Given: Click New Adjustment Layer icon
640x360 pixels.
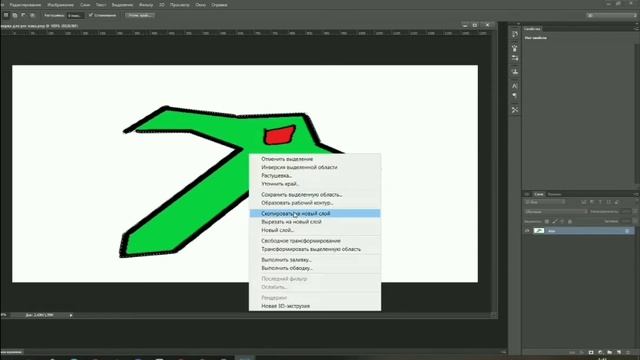Looking at the screenshot, I should pos(600,353).
